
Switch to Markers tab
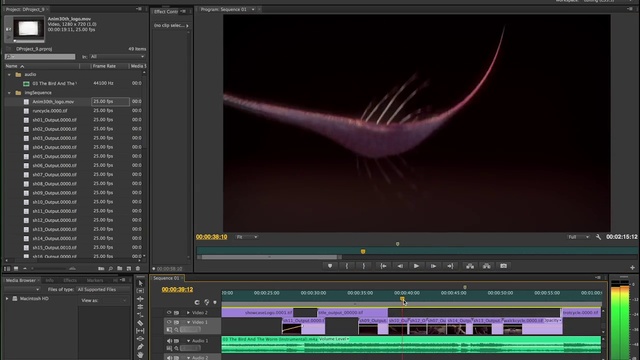pos(95,280)
